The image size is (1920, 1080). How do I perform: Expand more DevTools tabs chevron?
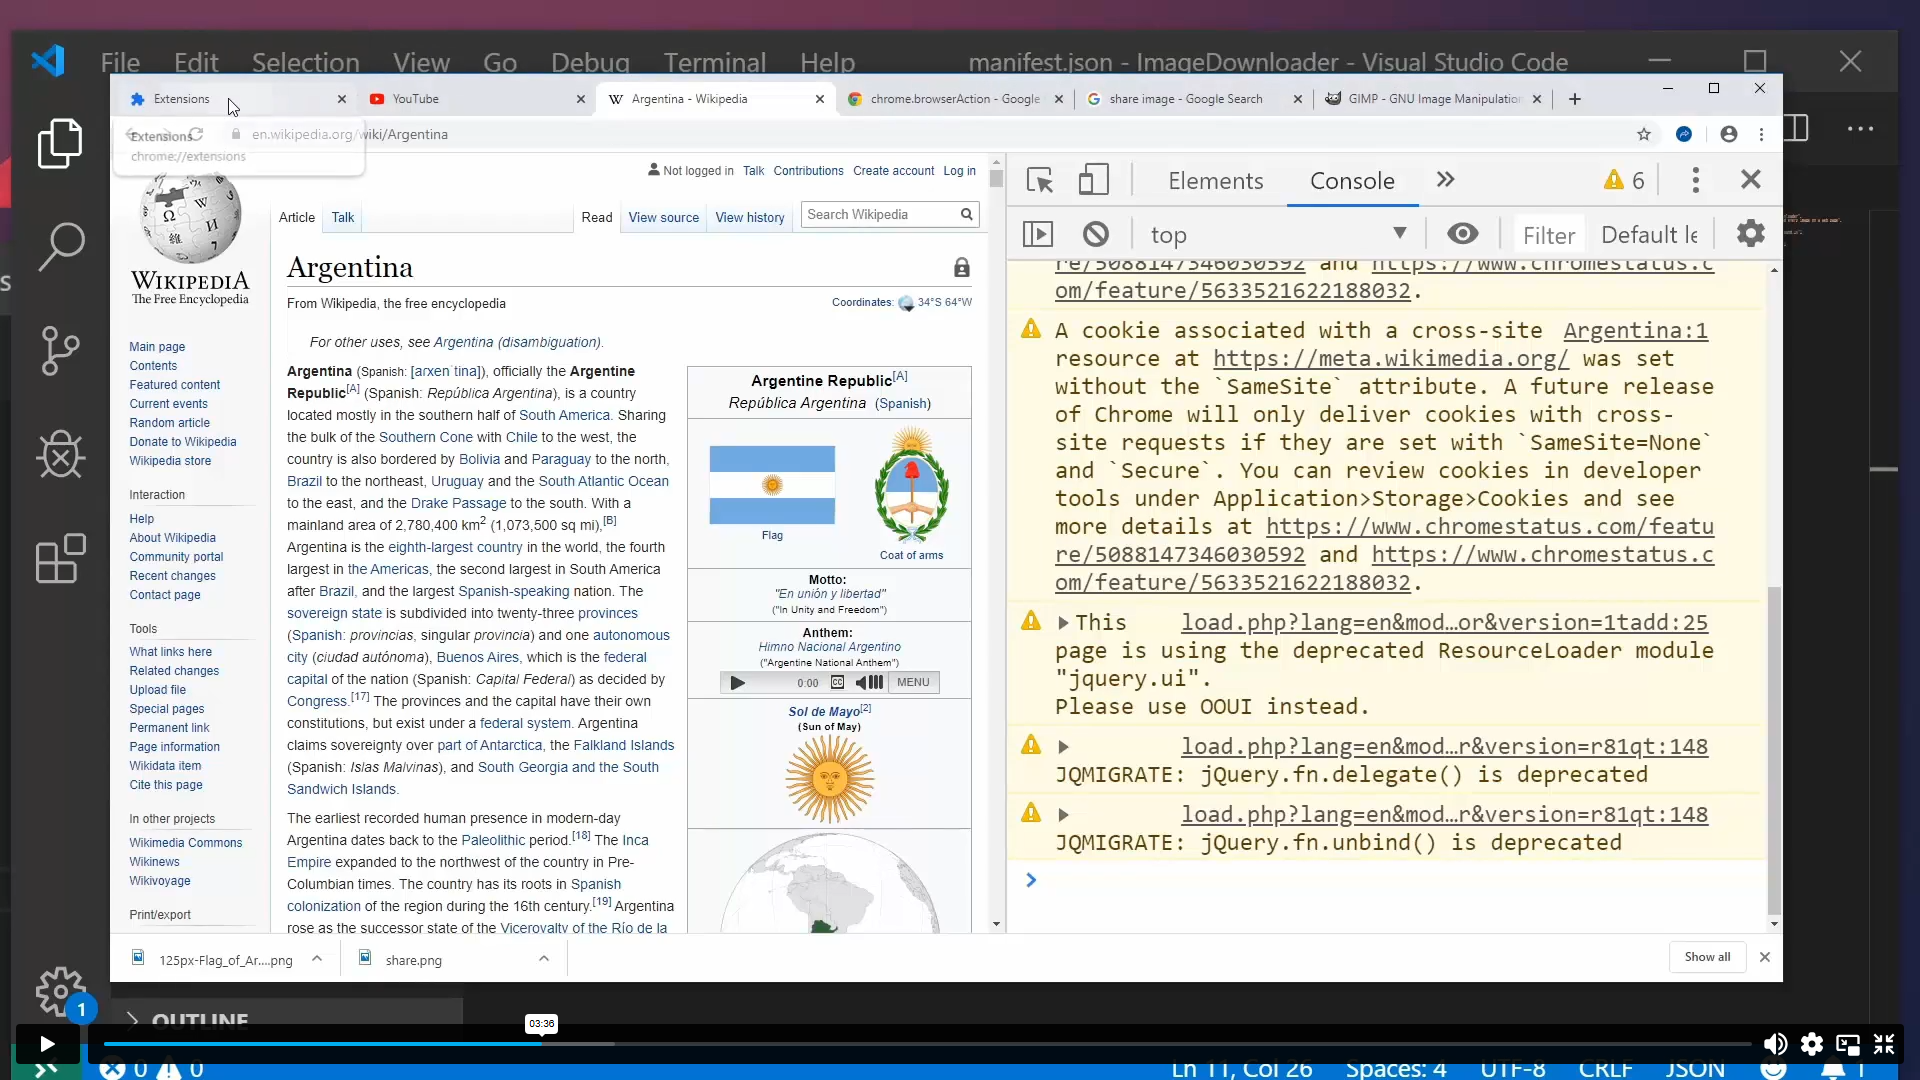1445,180
